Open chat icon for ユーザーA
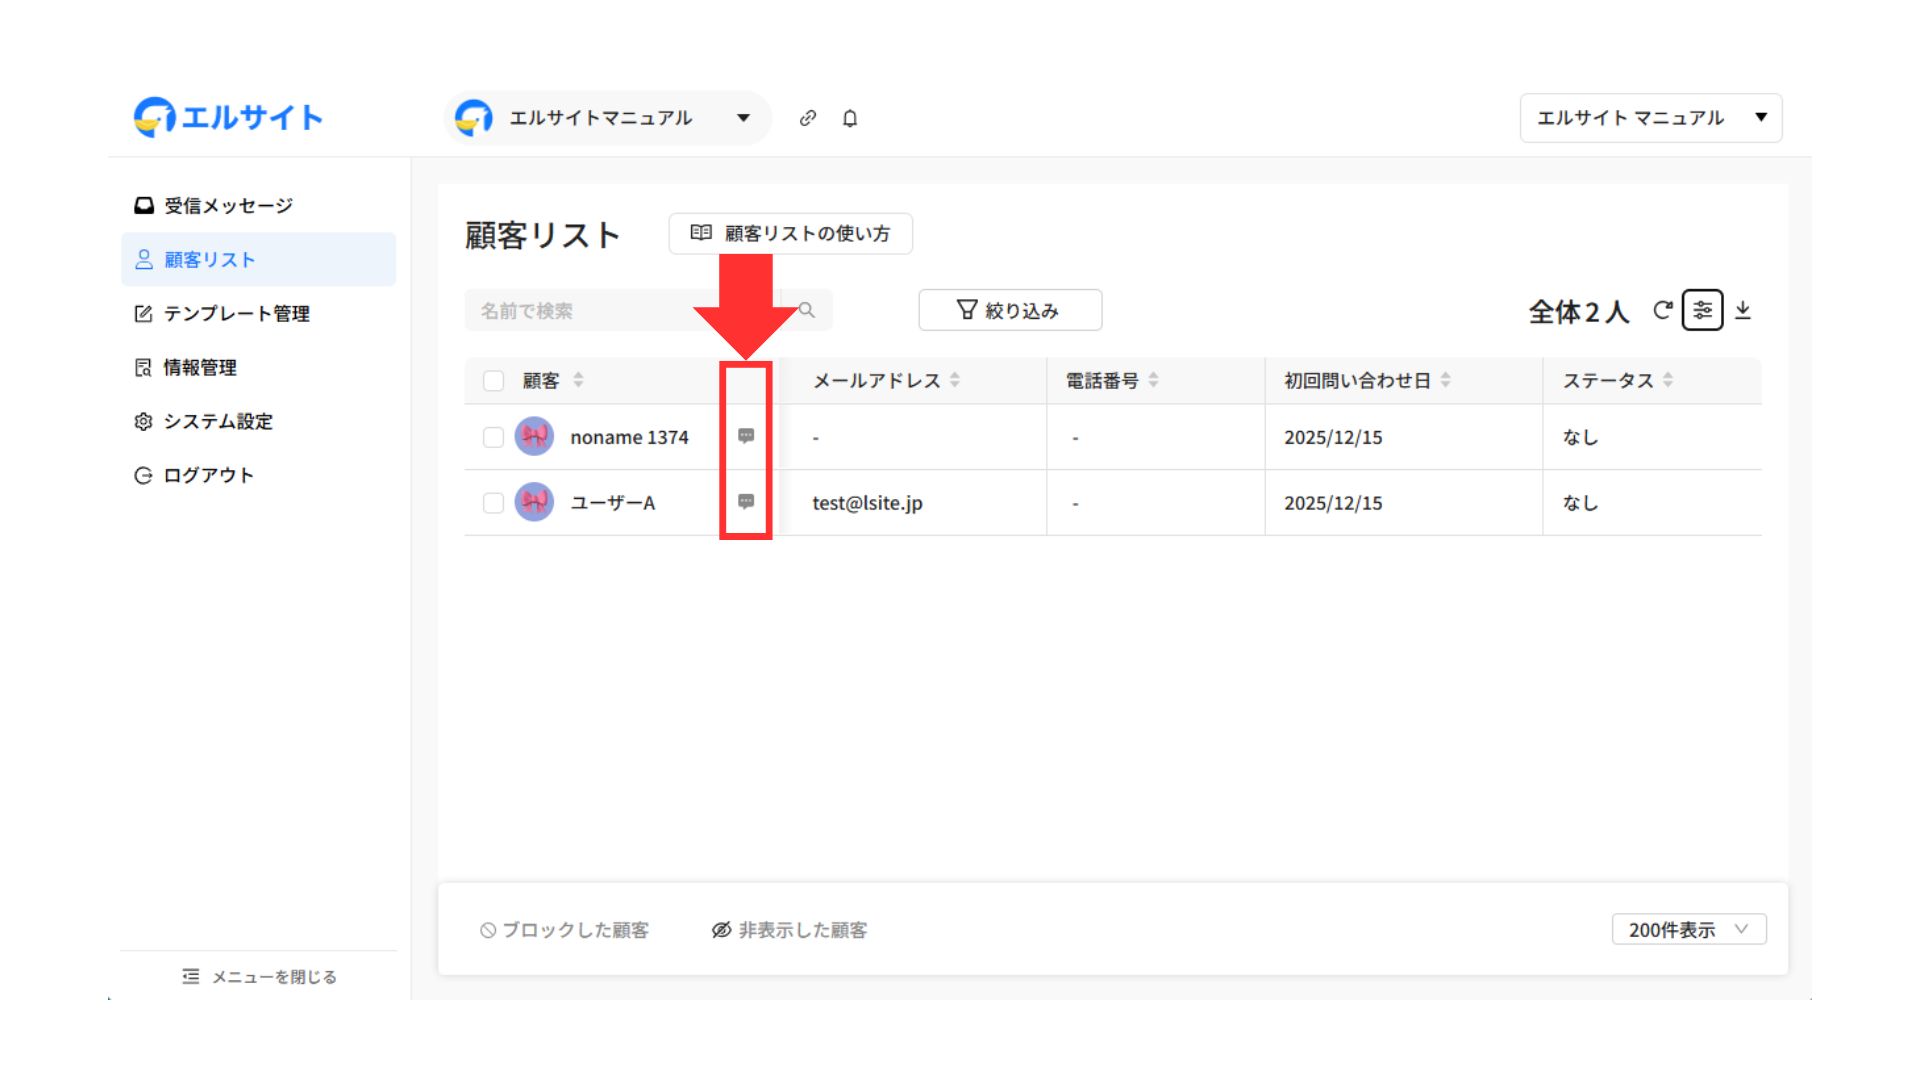Viewport: 1920px width, 1080px height. tap(746, 501)
